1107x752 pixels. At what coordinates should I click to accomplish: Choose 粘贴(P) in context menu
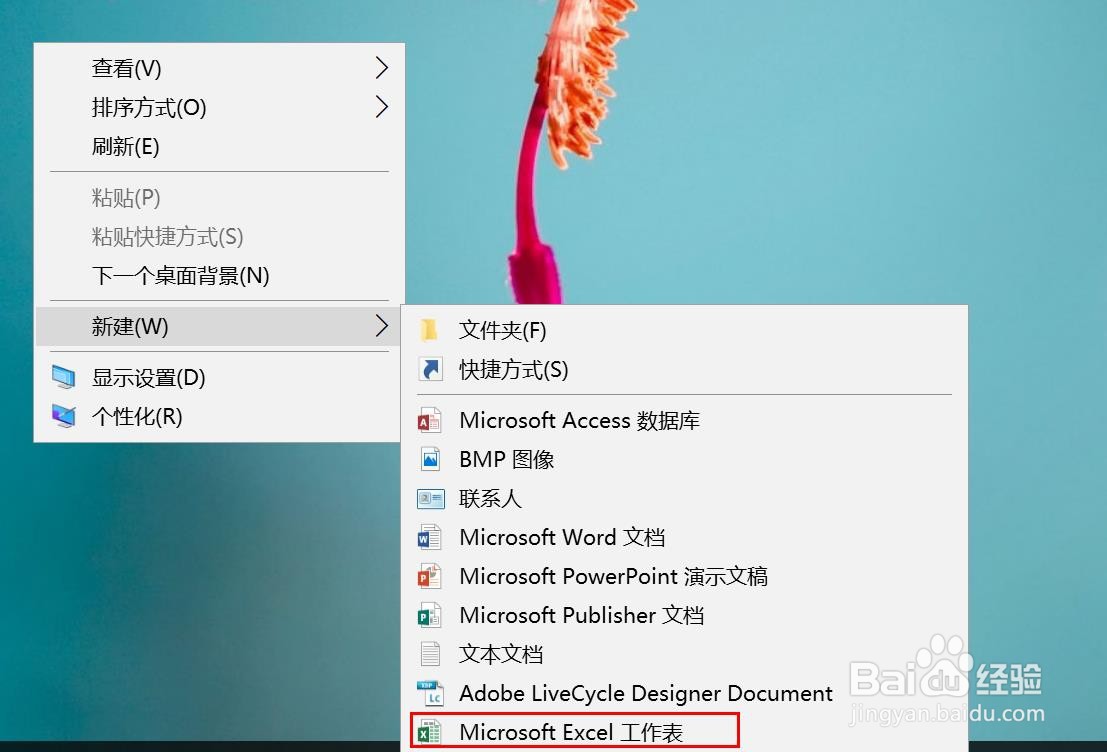[x=219, y=198]
